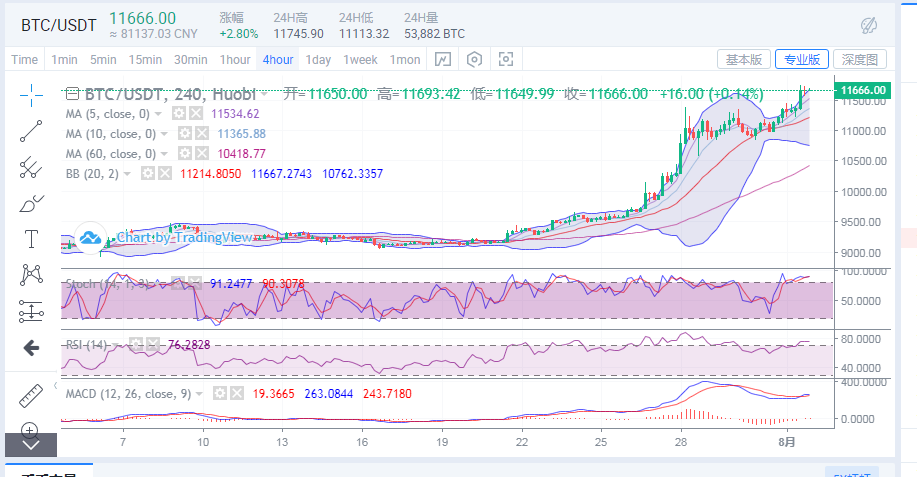Select the brush drawing tool

[x=31, y=203]
